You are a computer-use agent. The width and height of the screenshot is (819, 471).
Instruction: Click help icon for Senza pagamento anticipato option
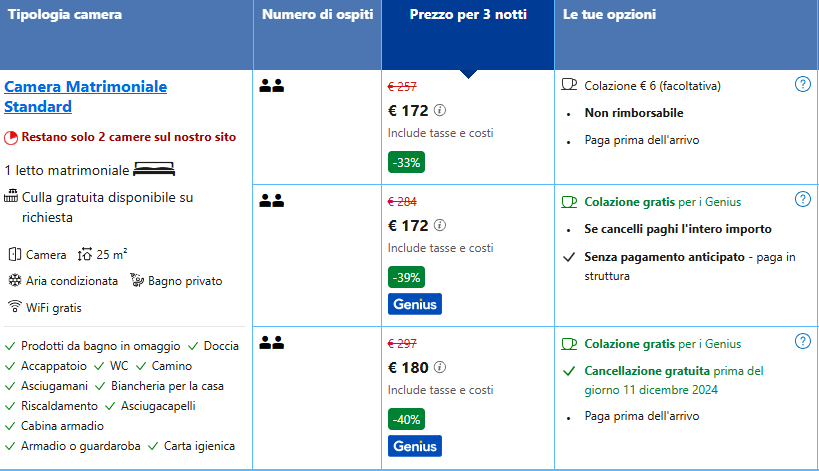[802, 199]
